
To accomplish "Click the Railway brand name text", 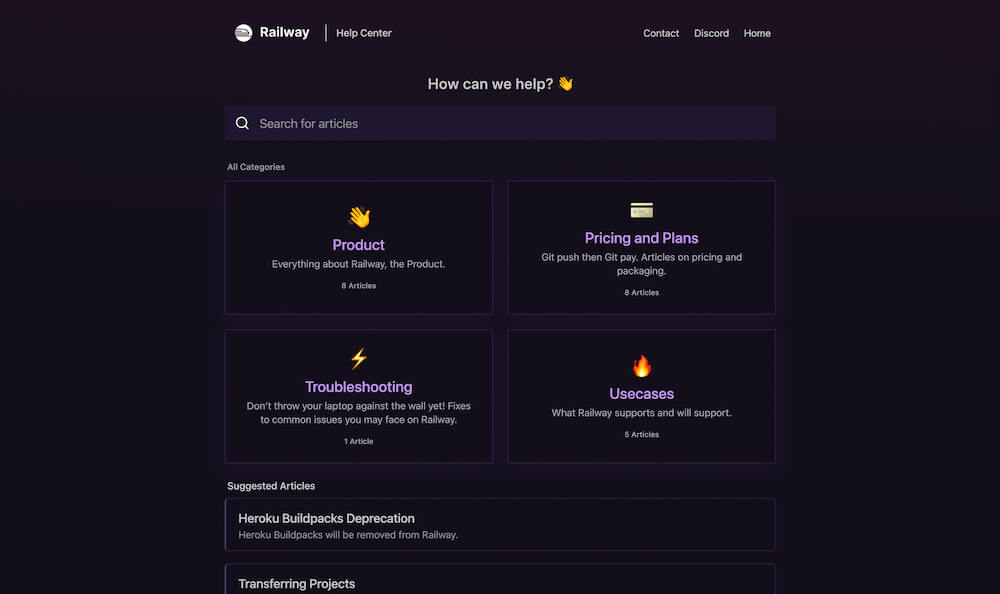I will coord(284,33).
